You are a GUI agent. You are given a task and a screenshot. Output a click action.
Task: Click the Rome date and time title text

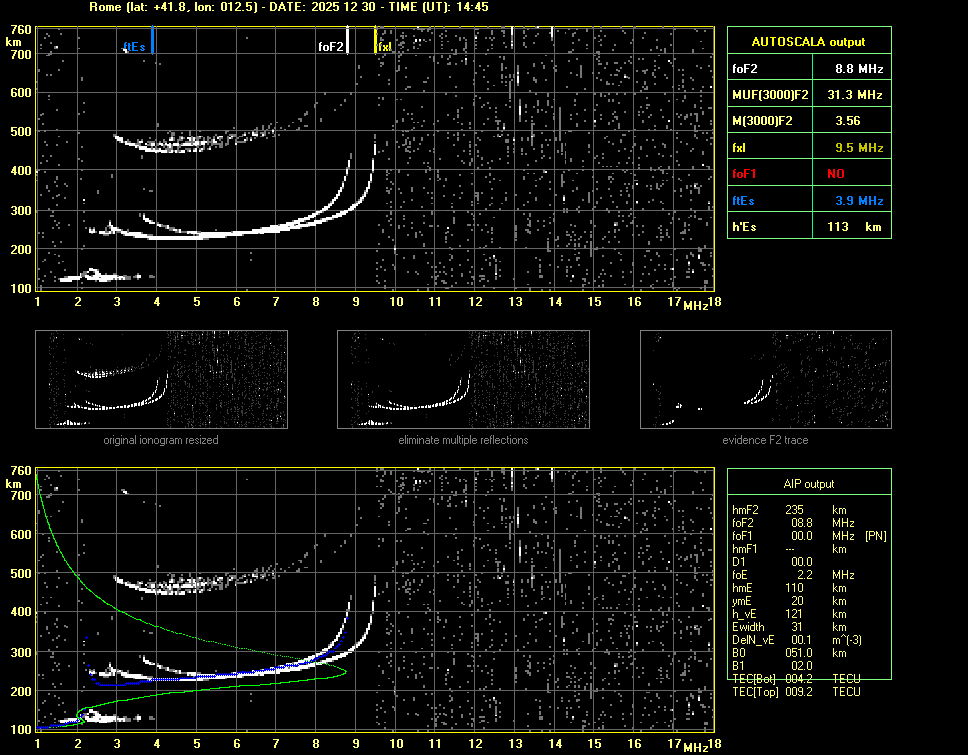tap(288, 7)
